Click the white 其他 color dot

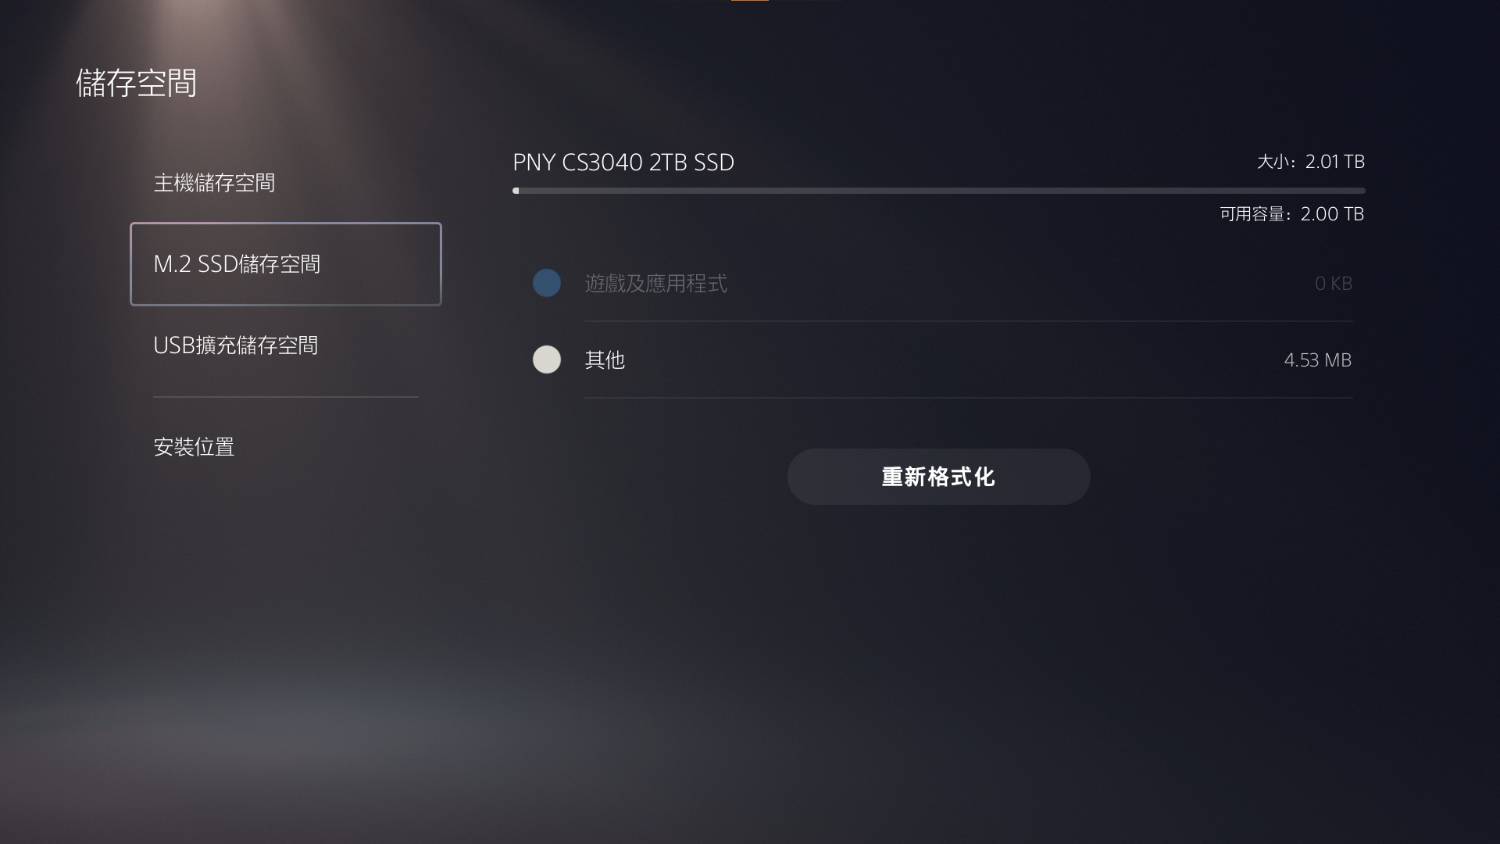tap(547, 359)
